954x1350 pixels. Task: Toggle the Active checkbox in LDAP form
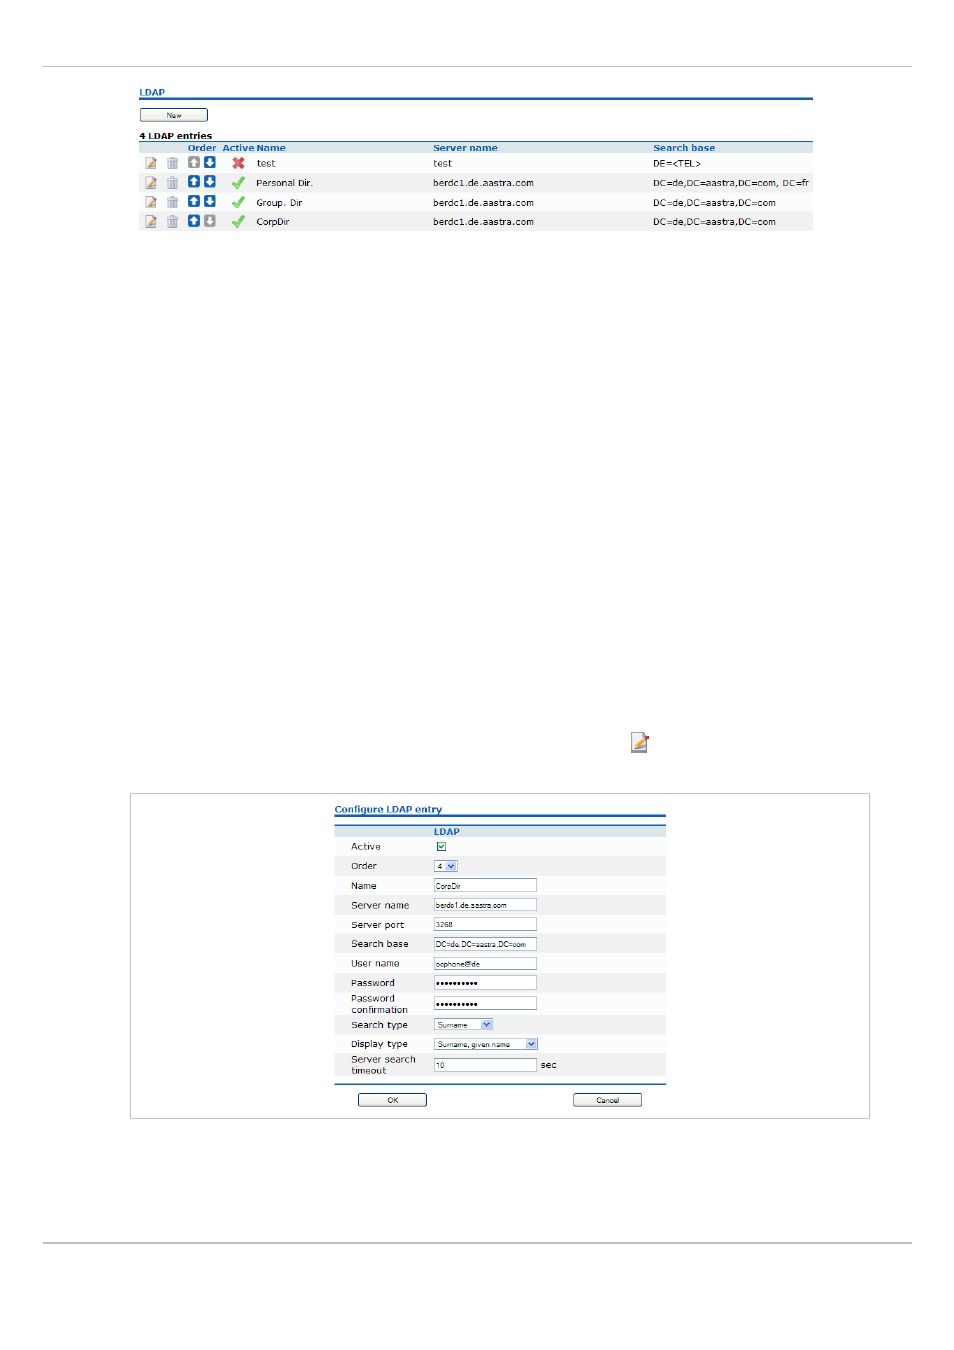441,847
